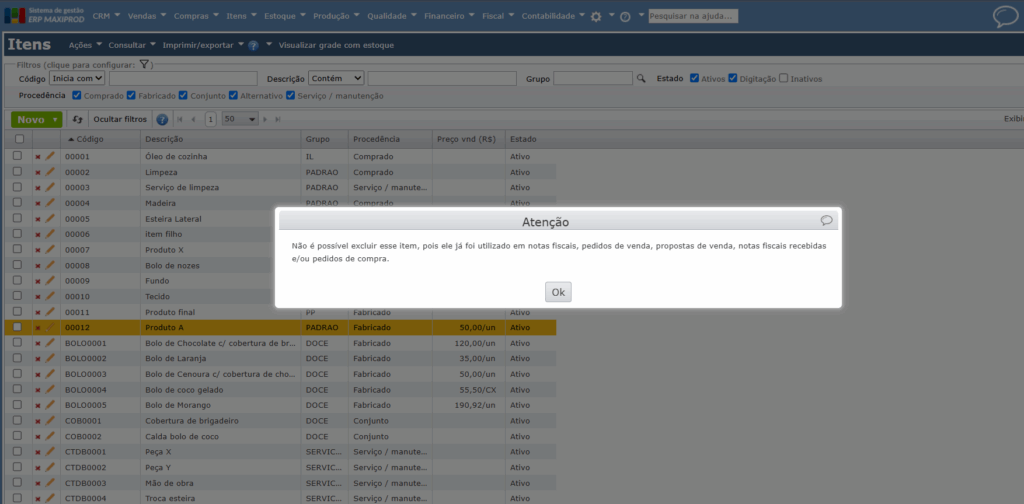Delete item BOLO0004 Bolo de coco gelado
The width and height of the screenshot is (1024, 504).
tap(37, 390)
